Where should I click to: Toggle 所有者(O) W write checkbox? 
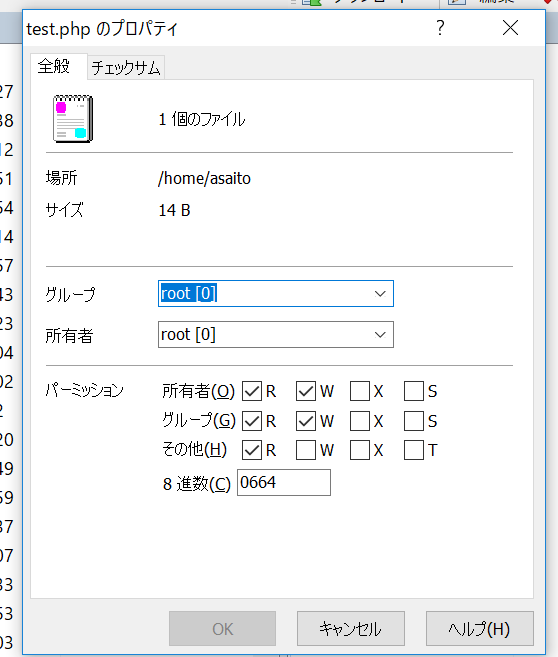point(306,391)
